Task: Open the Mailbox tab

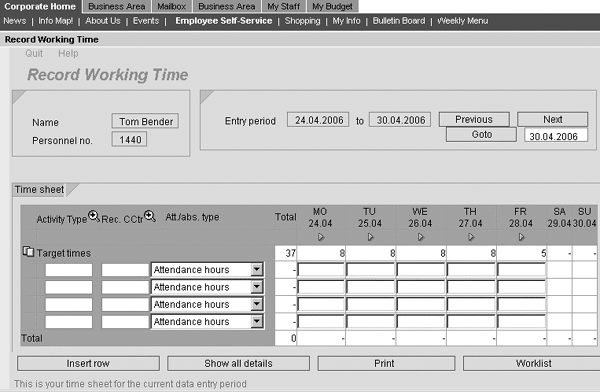Action: [171, 7]
